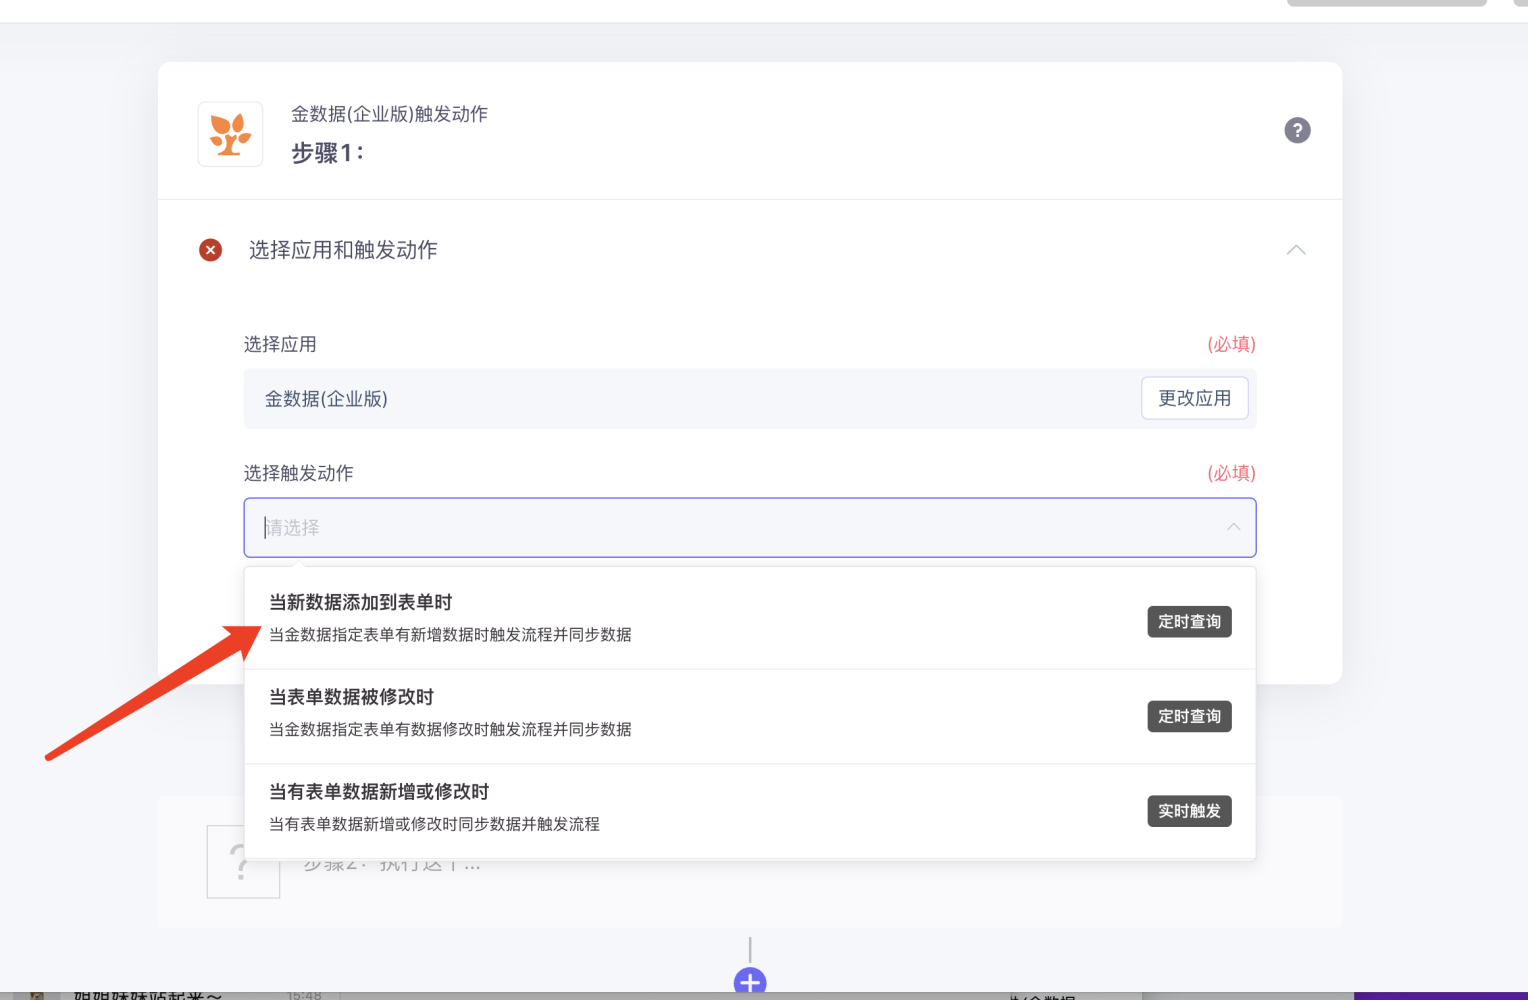Click the red error status icon
1528x1000 pixels.
[210, 250]
